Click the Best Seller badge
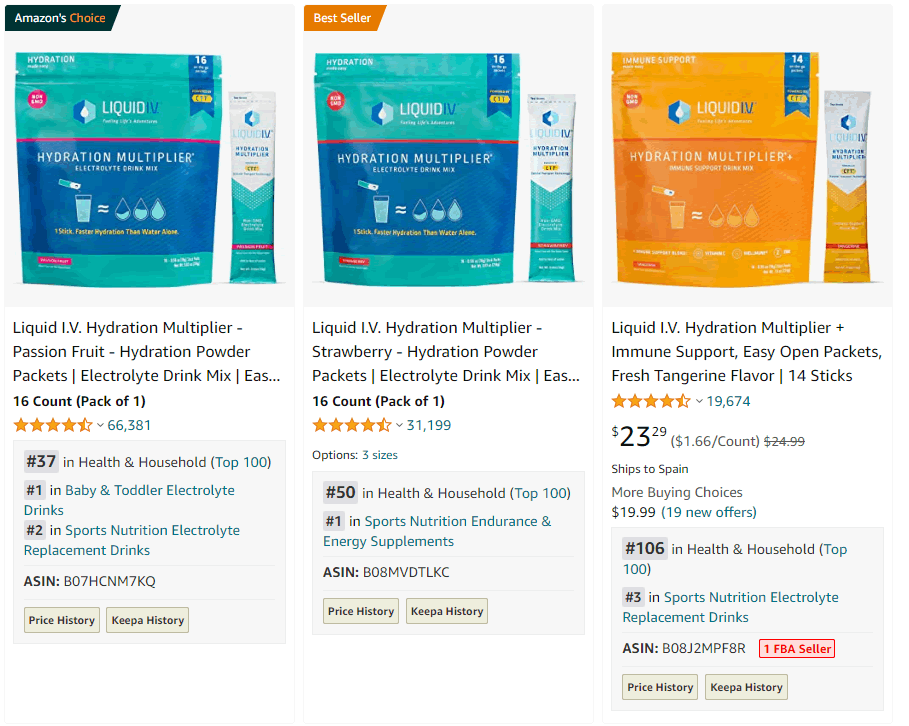Screen dimensions: 909x726 click(x=343, y=18)
